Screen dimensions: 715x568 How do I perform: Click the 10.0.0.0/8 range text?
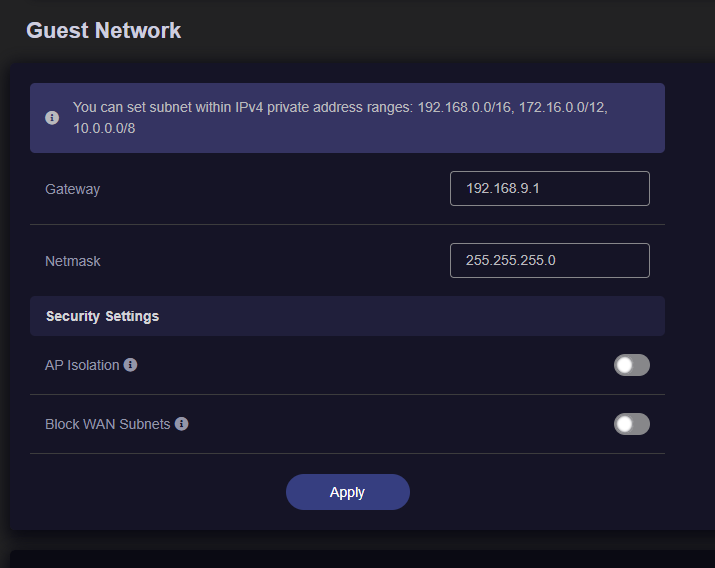tap(104, 129)
